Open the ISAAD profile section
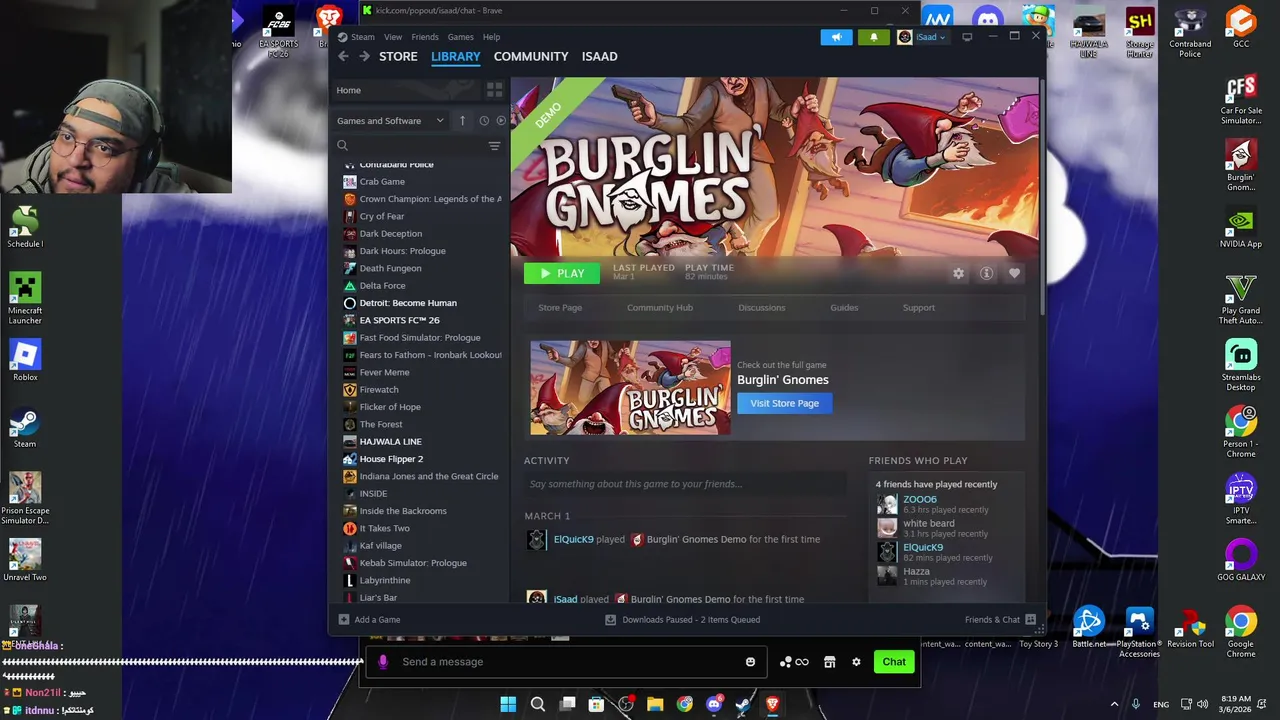This screenshot has height=720, width=1280. (x=600, y=56)
